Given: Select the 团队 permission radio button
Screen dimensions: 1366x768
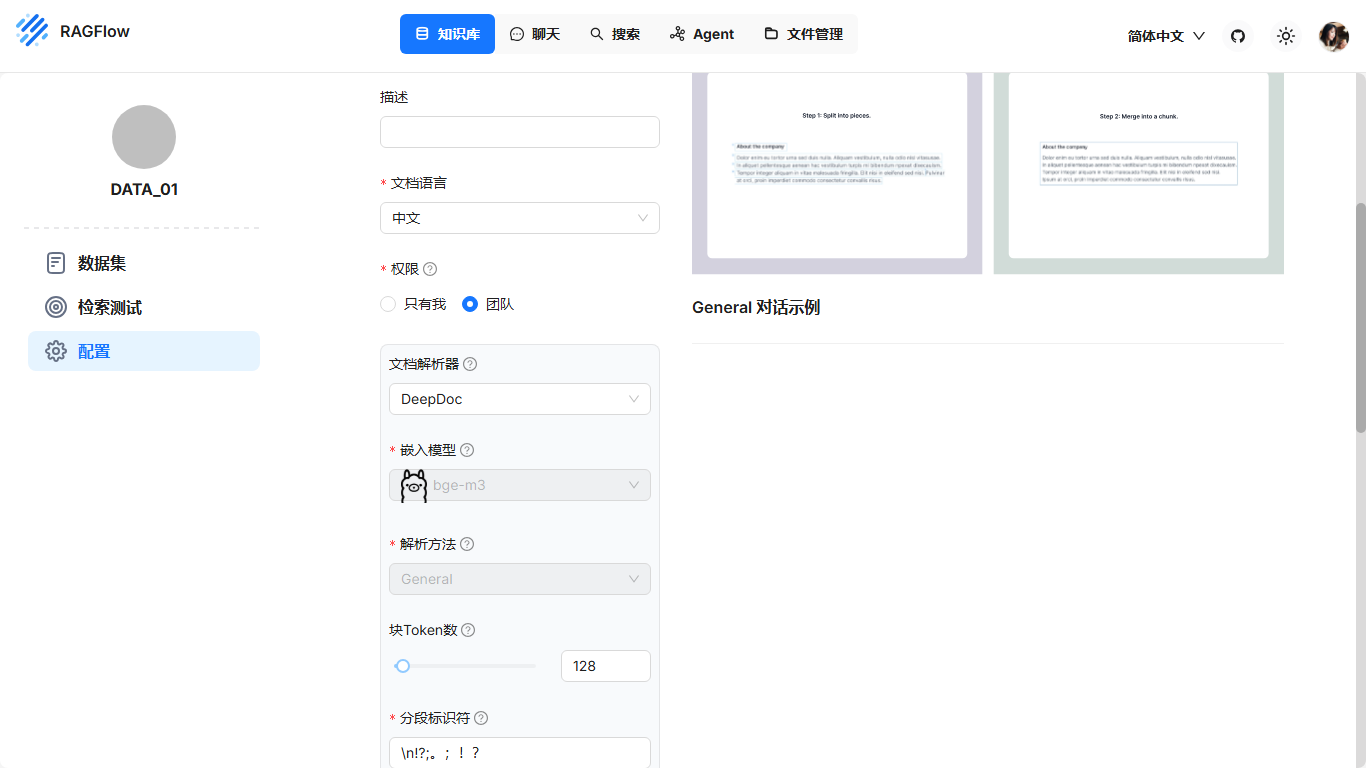Looking at the screenshot, I should pyautogui.click(x=470, y=304).
